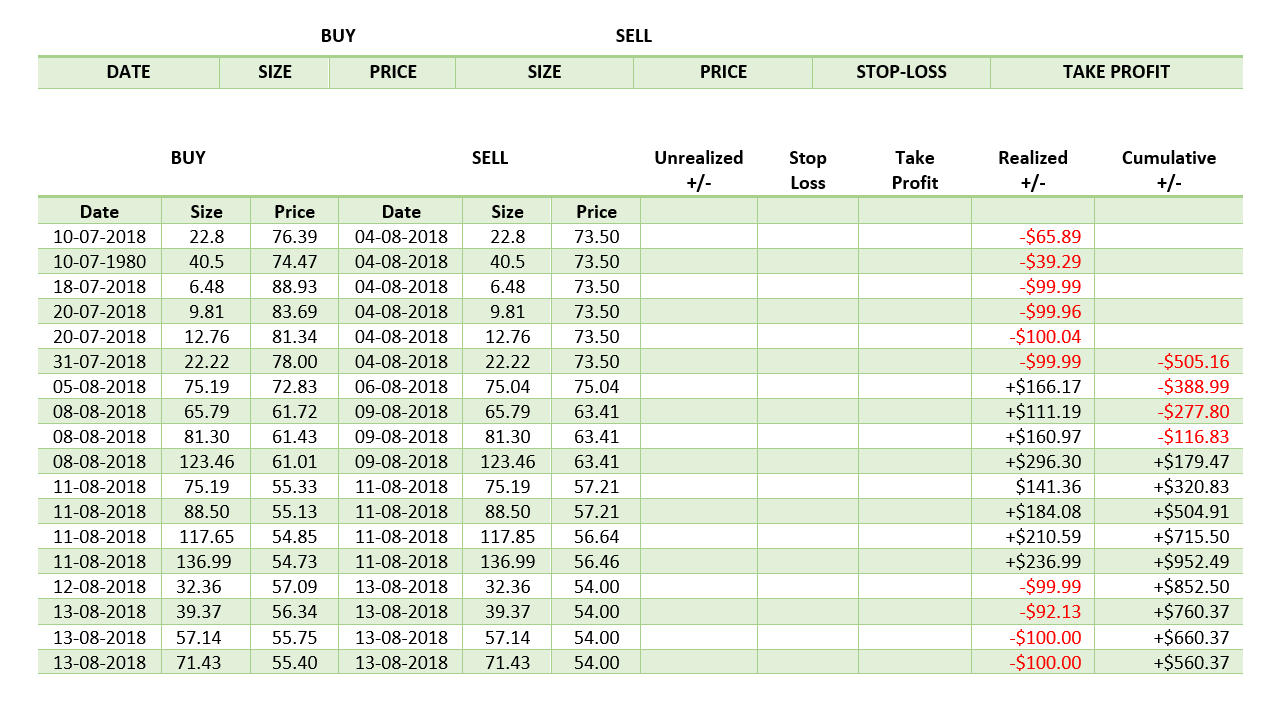Click the STOP-LOSS header cell
The width and height of the screenshot is (1286, 709).
pos(901,72)
